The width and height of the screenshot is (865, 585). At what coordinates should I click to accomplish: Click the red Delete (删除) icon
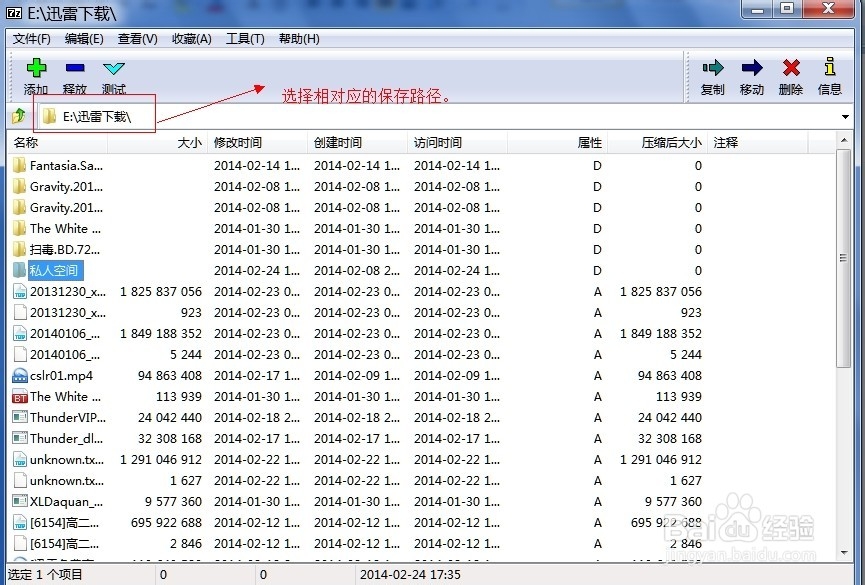(x=791, y=68)
